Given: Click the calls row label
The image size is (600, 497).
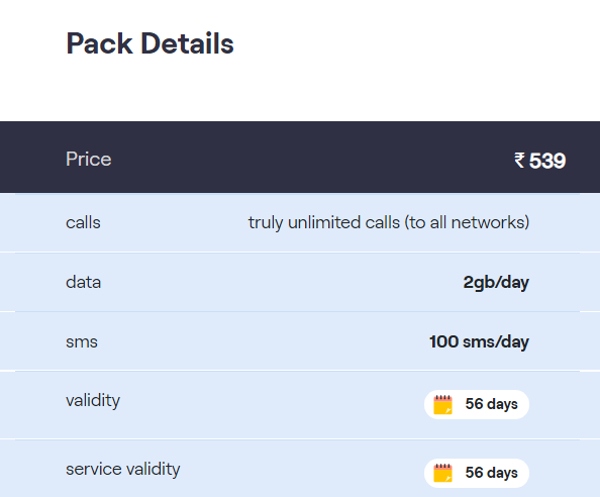Looking at the screenshot, I should [83, 223].
